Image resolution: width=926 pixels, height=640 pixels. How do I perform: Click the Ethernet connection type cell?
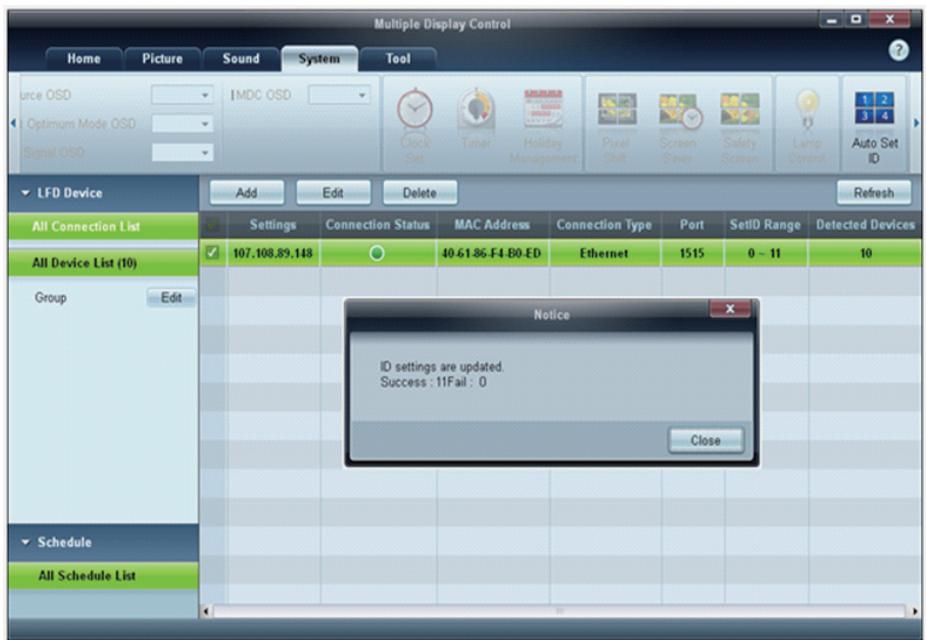click(x=605, y=253)
